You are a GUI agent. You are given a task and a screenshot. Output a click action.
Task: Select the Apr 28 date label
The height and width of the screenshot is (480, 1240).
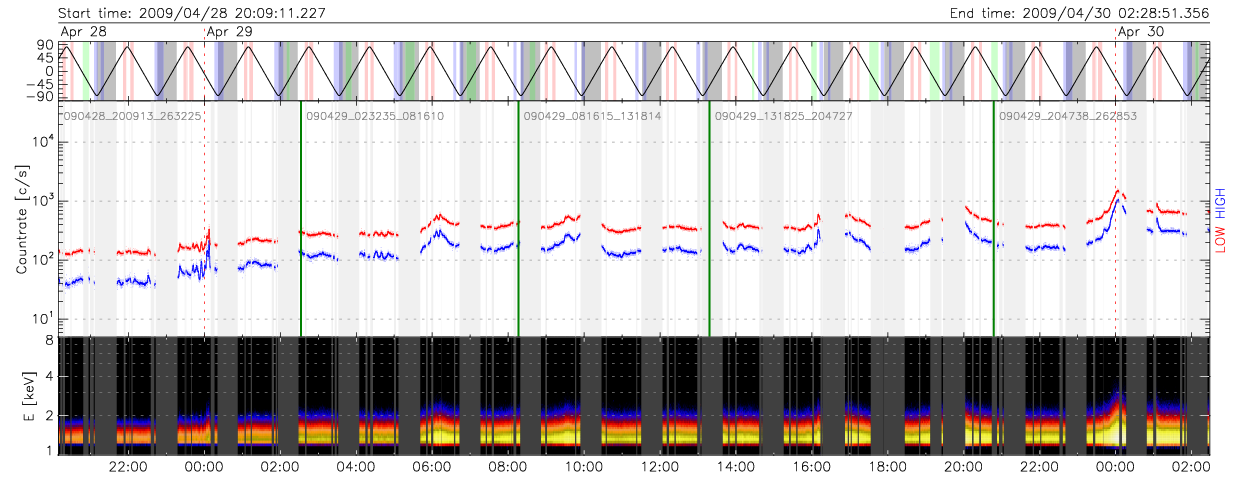pyautogui.click(x=83, y=32)
